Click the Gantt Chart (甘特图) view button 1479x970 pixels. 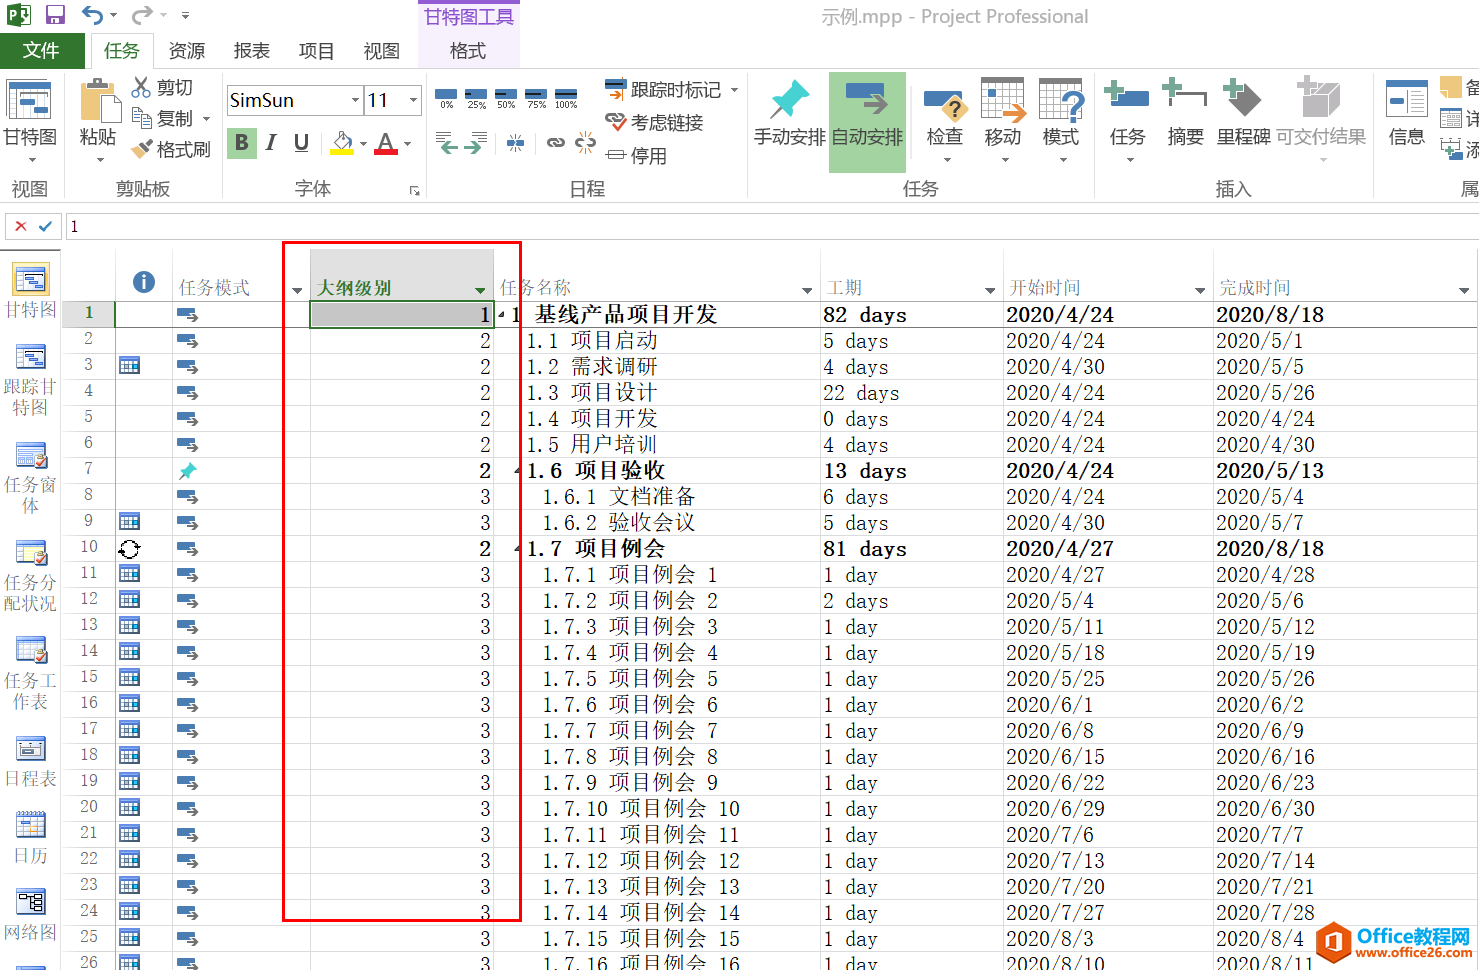pos(30,119)
